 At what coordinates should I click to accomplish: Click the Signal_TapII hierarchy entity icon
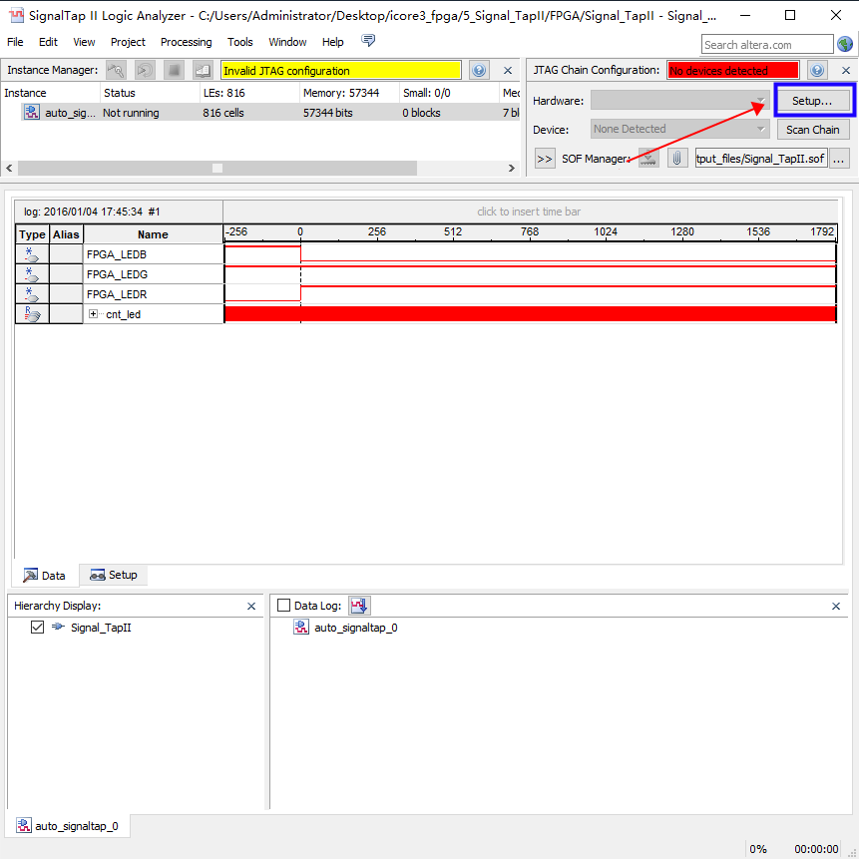58,627
